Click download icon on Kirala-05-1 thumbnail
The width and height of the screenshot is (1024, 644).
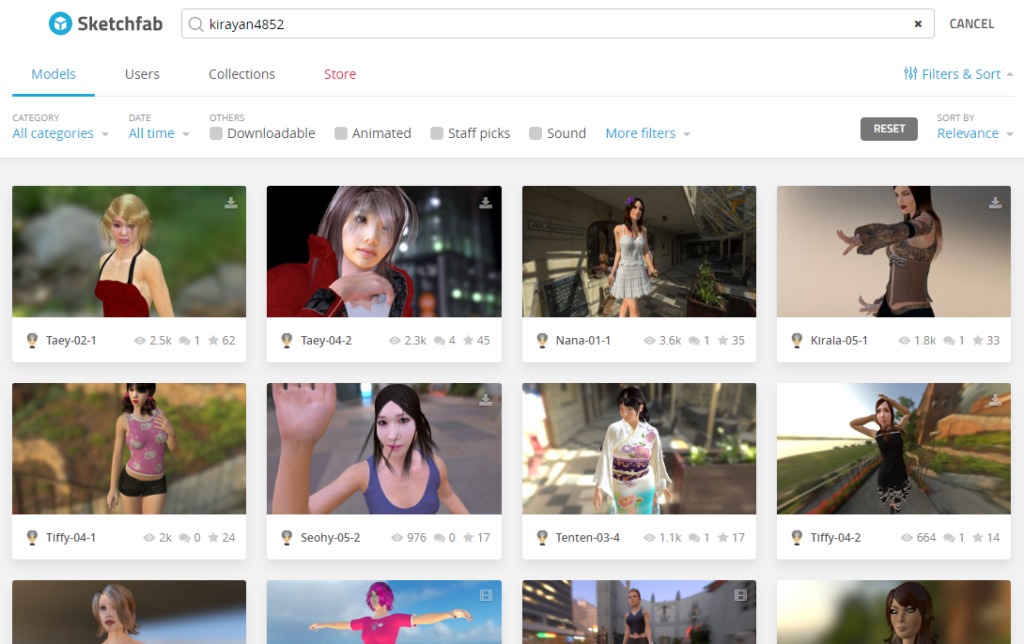995,202
